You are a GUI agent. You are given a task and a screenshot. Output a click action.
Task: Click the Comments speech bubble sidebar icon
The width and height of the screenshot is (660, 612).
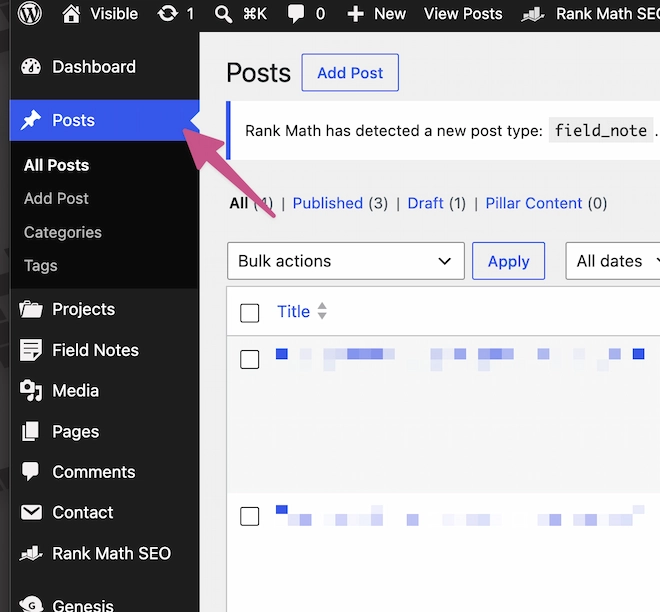pos(30,472)
